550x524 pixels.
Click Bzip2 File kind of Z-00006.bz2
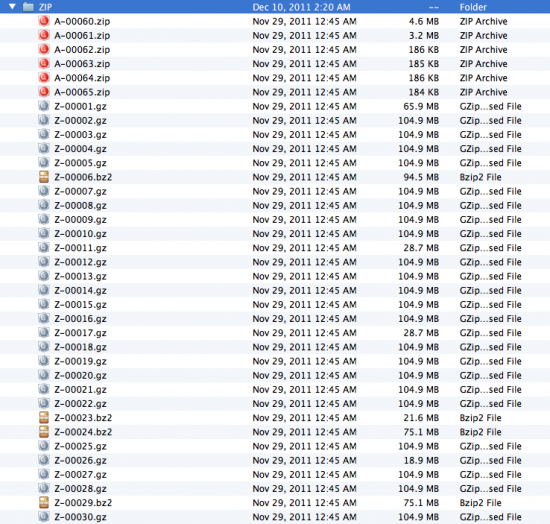click(x=480, y=177)
